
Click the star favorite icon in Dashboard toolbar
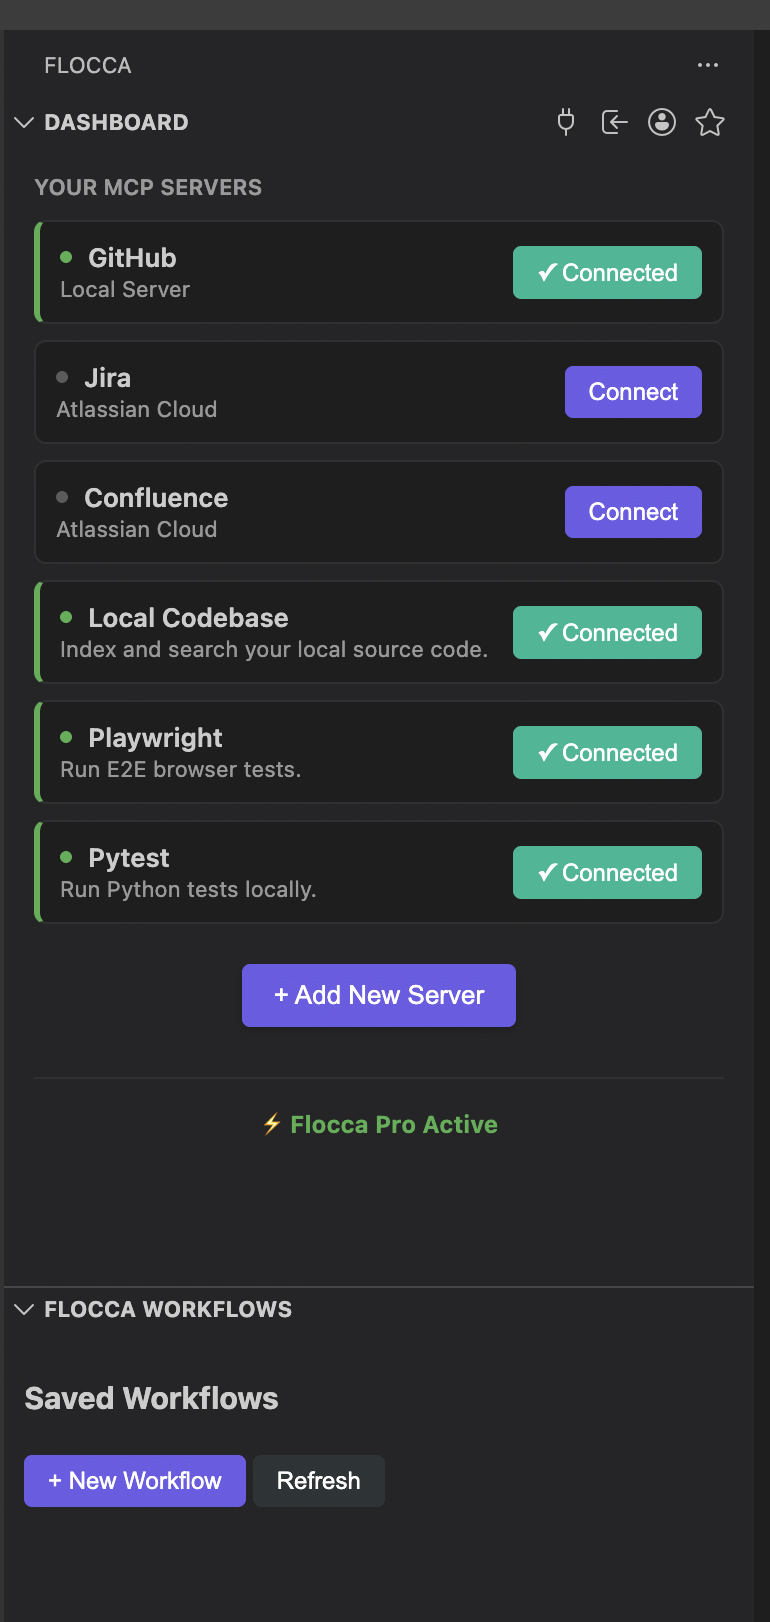pos(710,122)
